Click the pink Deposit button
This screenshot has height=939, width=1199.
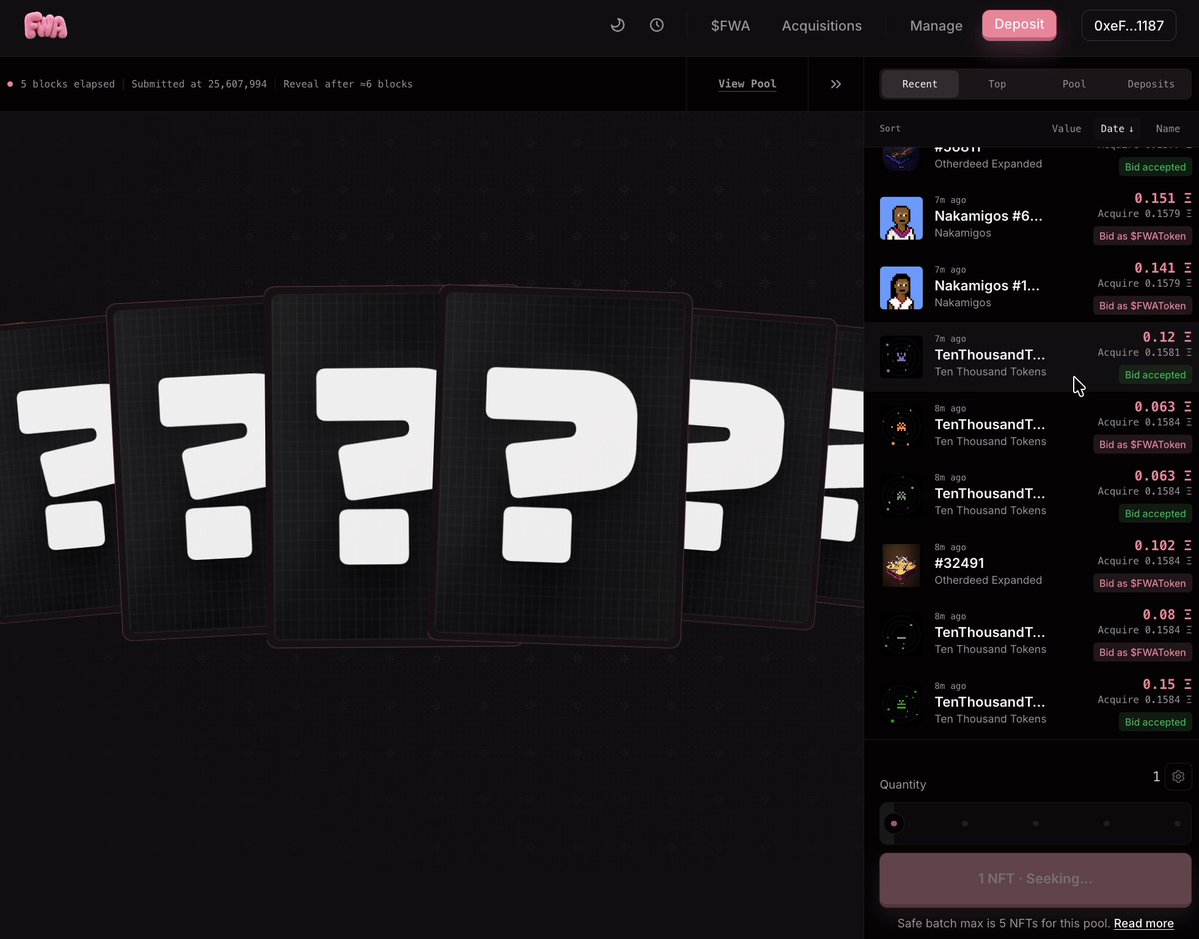pyautogui.click(x=1019, y=24)
